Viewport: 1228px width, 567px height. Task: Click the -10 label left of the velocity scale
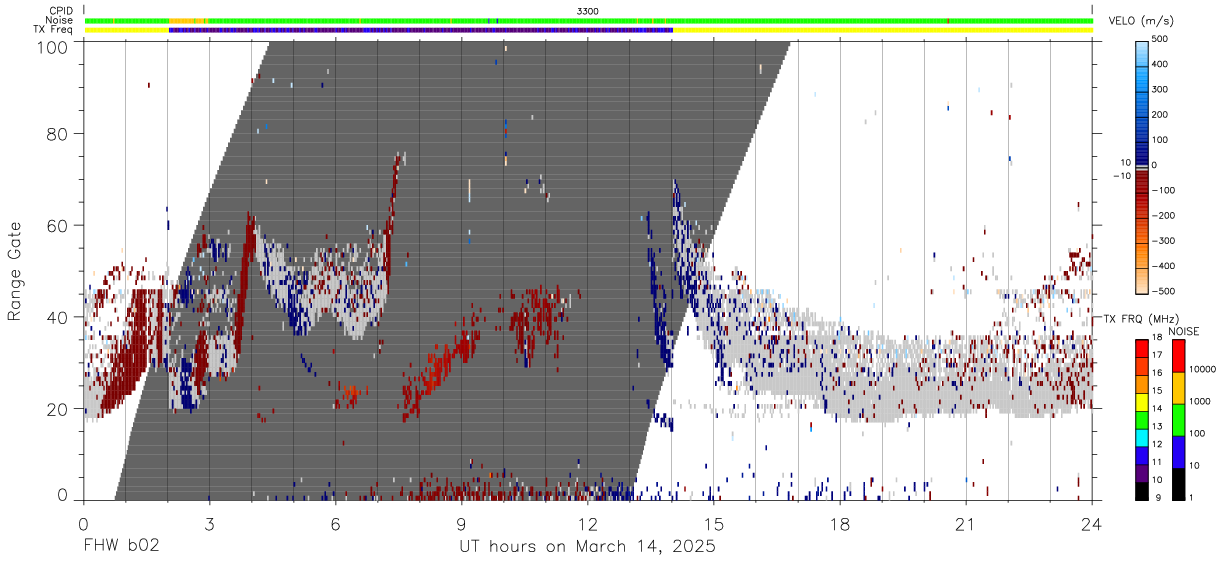coord(1121,176)
